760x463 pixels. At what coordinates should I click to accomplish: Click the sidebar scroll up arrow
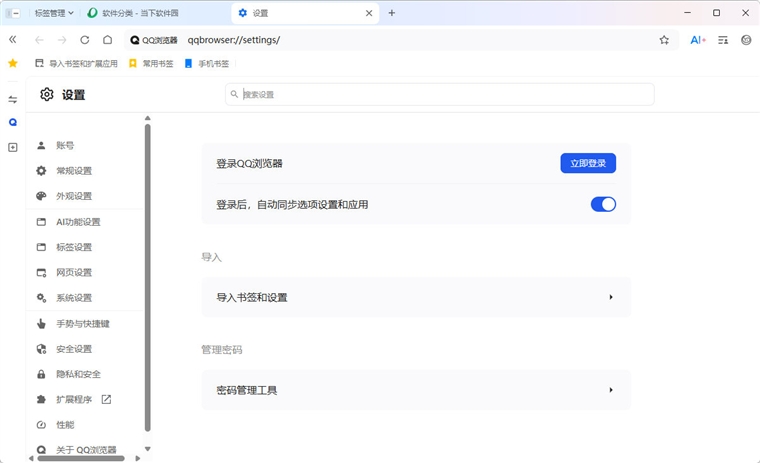(148, 118)
